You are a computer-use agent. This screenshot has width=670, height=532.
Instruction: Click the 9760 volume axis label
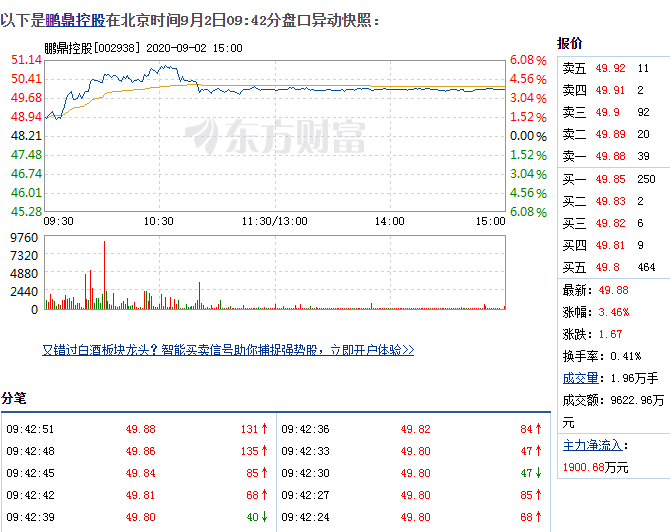click(x=24, y=238)
